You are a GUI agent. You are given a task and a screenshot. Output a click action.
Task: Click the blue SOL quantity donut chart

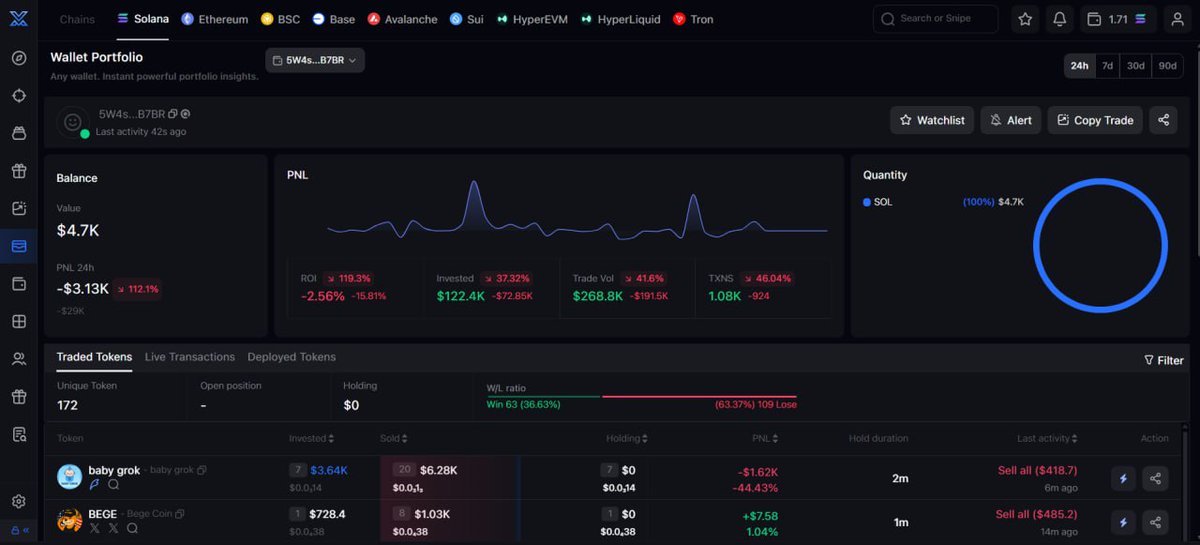click(x=1100, y=246)
